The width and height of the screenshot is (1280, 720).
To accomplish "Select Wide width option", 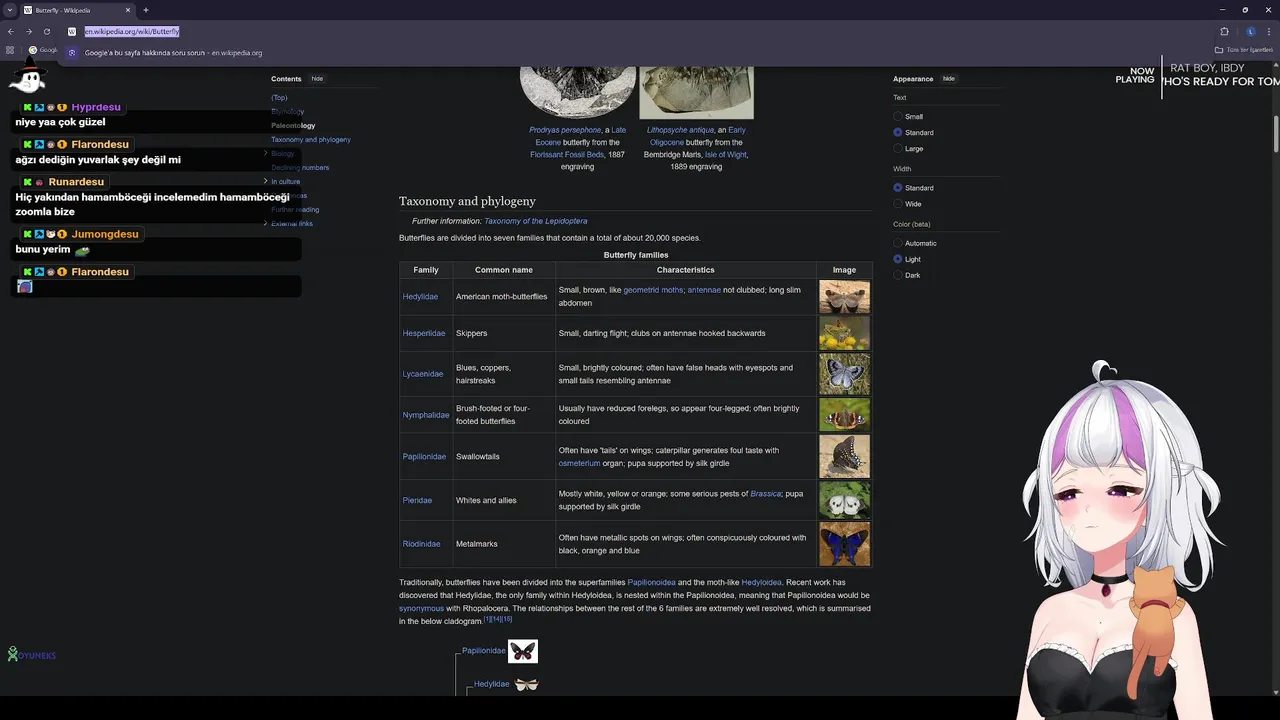I will [x=898, y=204].
